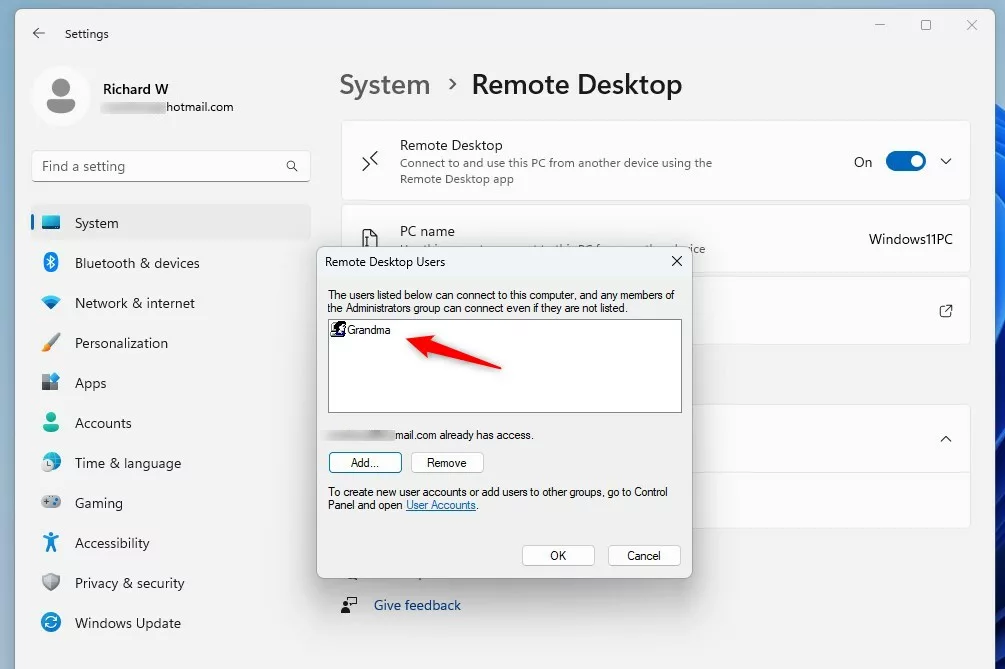Click the Give feedback person icon
This screenshot has width=1005, height=669.
coord(349,605)
